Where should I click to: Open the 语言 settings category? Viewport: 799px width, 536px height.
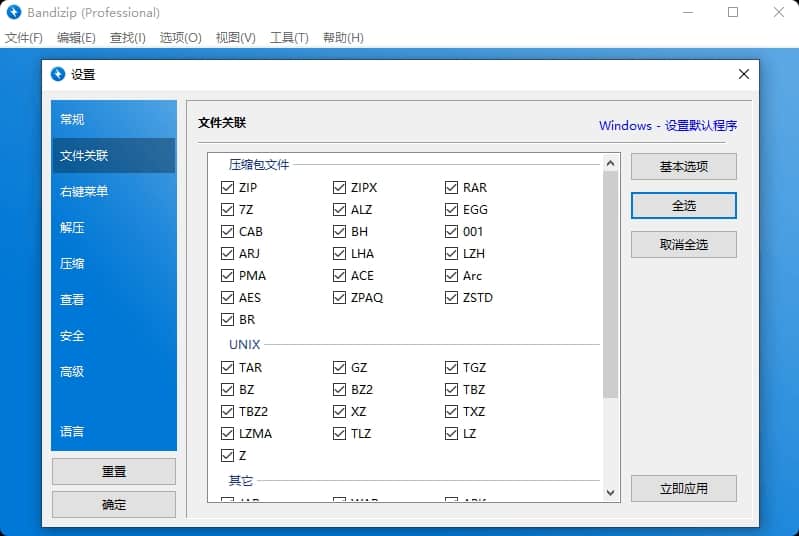[x=114, y=432]
